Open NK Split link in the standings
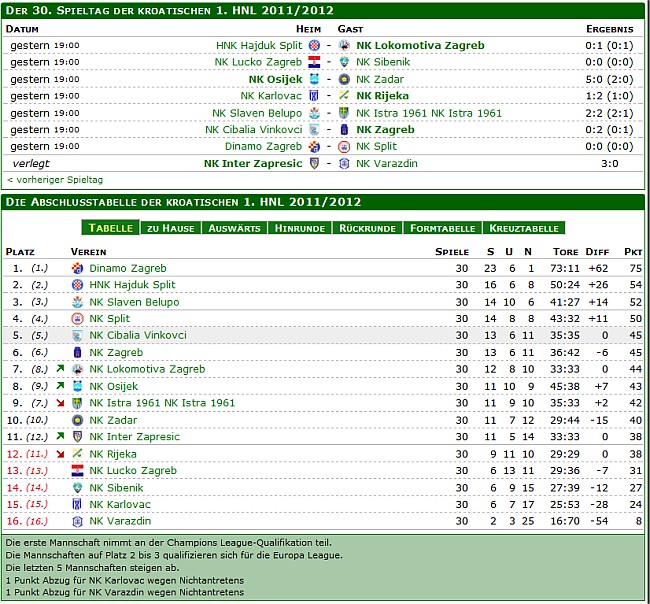 [109, 318]
